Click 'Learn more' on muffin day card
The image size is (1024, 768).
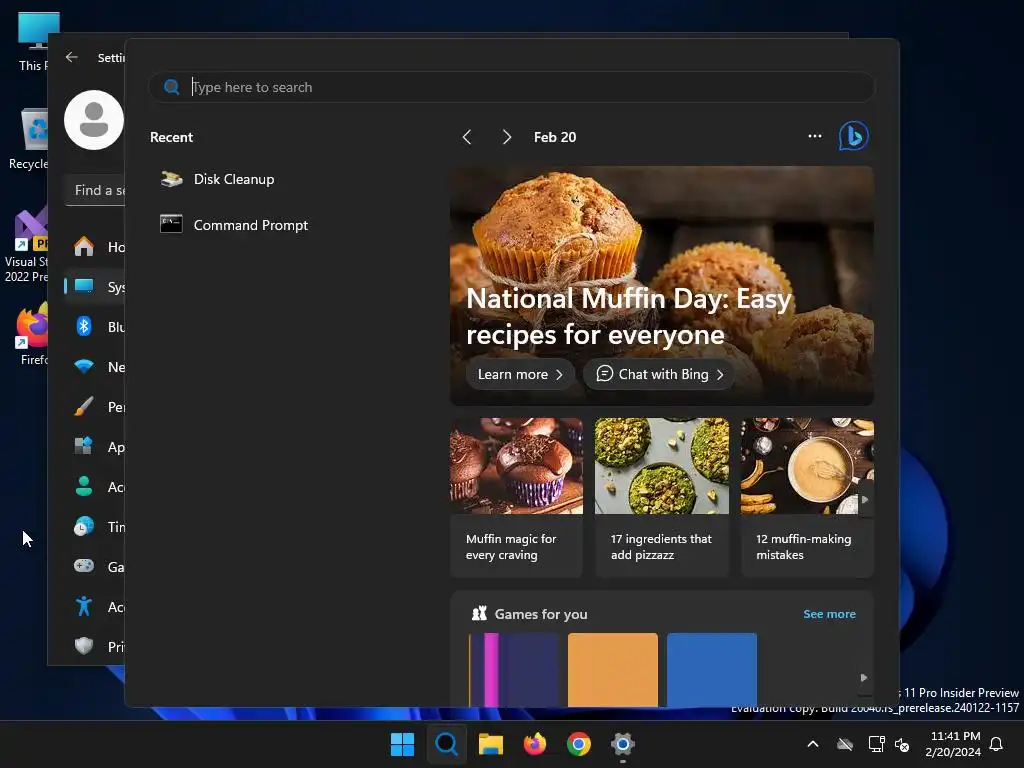(x=520, y=374)
